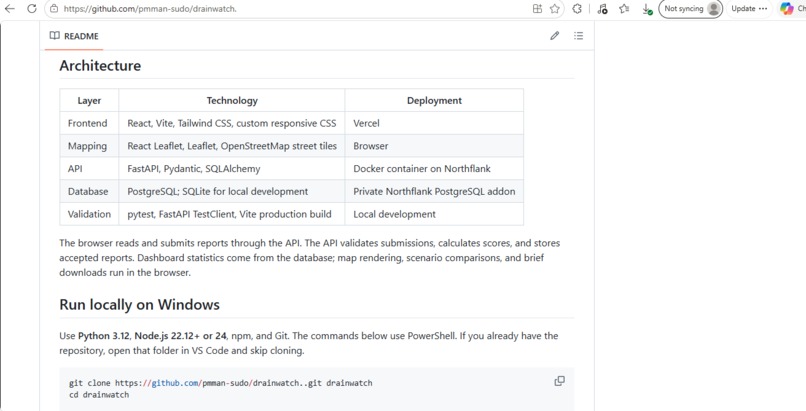Click the 'Run locally on Windows' heading
806x411 pixels.
pos(139,305)
